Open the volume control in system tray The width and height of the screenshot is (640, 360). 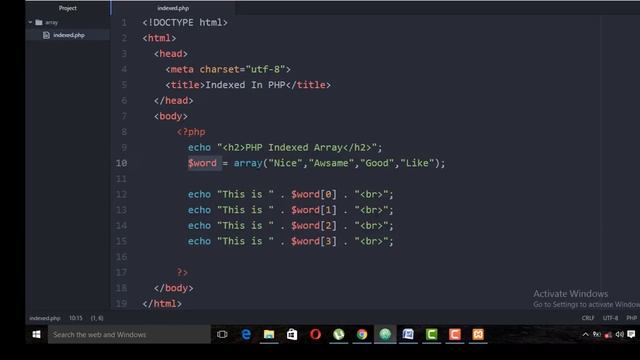pyautogui.click(x=620, y=335)
